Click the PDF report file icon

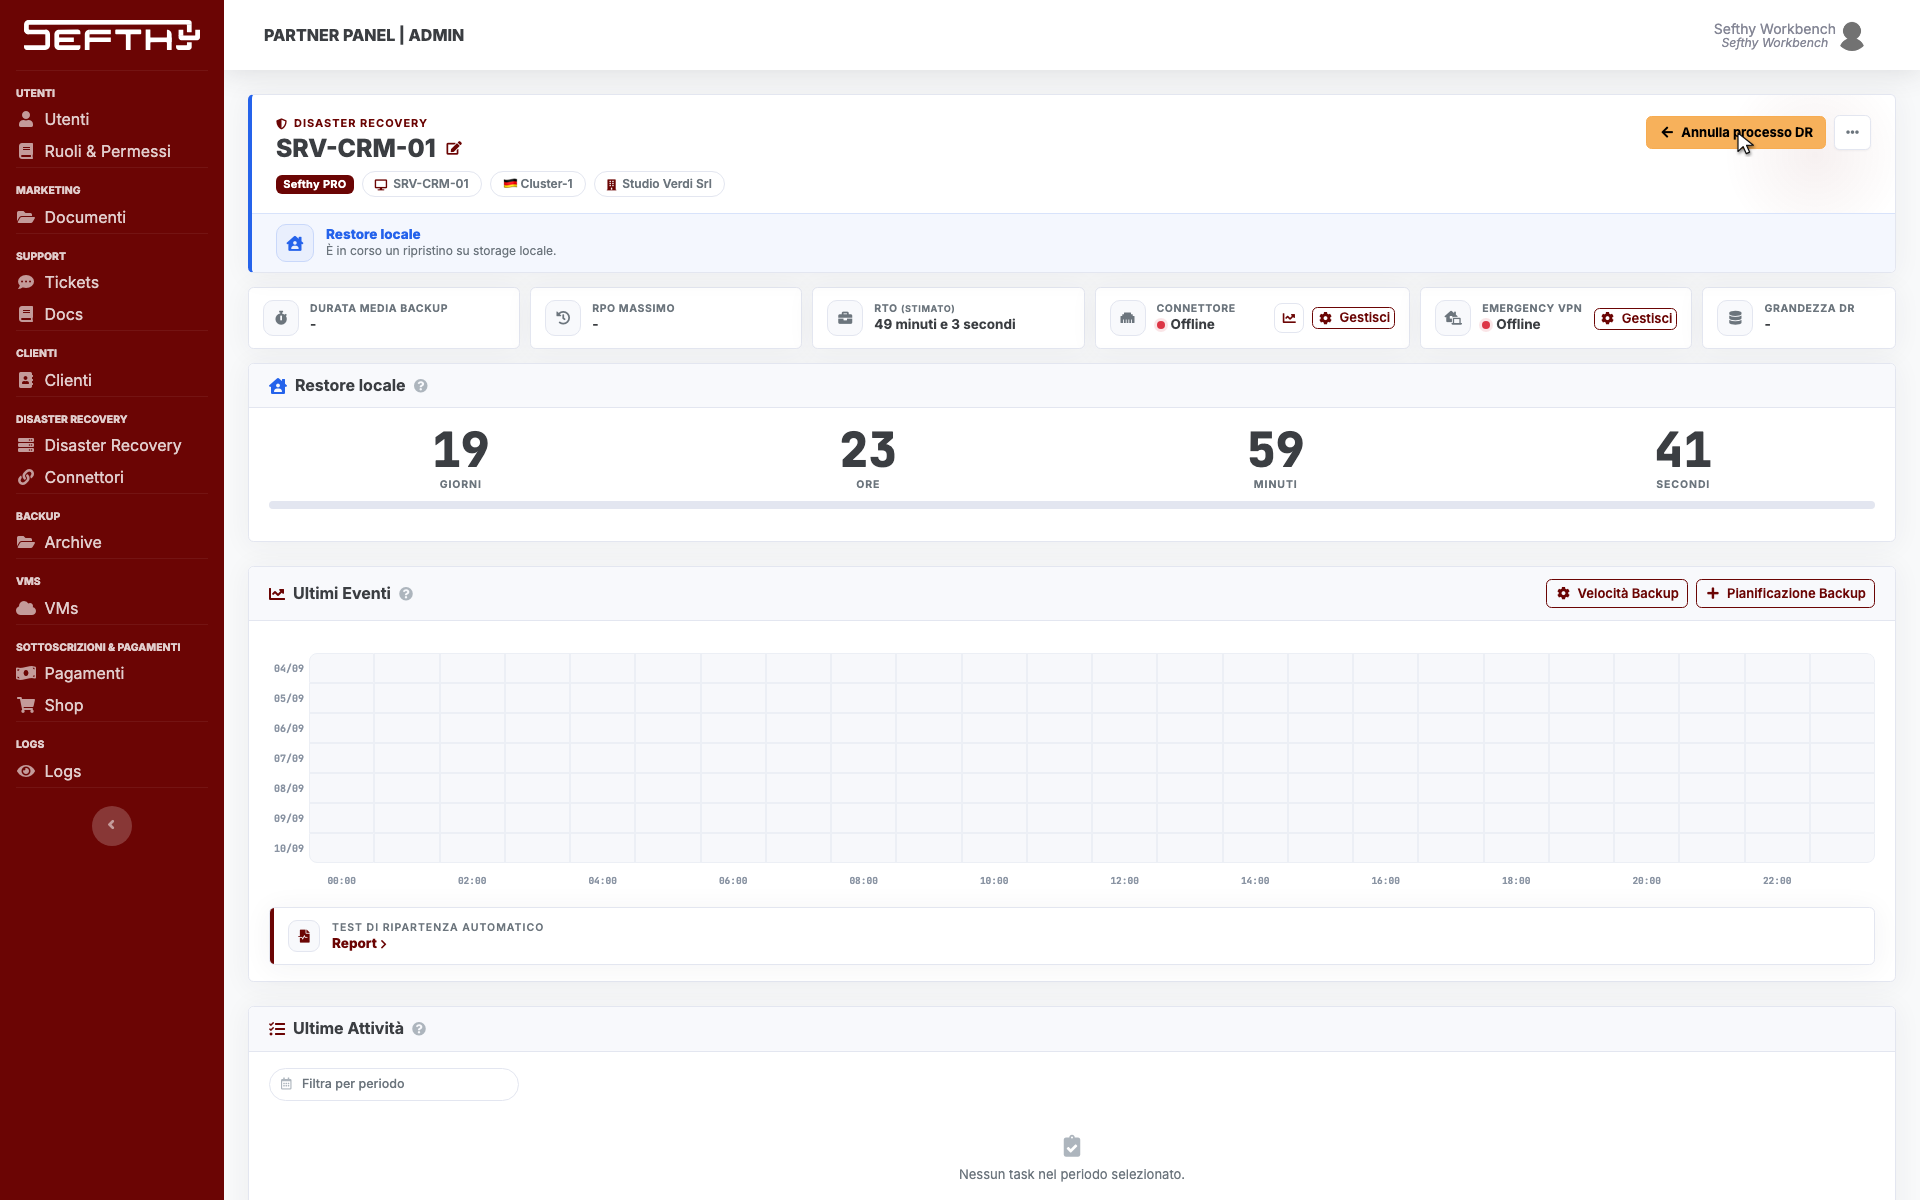click(304, 936)
